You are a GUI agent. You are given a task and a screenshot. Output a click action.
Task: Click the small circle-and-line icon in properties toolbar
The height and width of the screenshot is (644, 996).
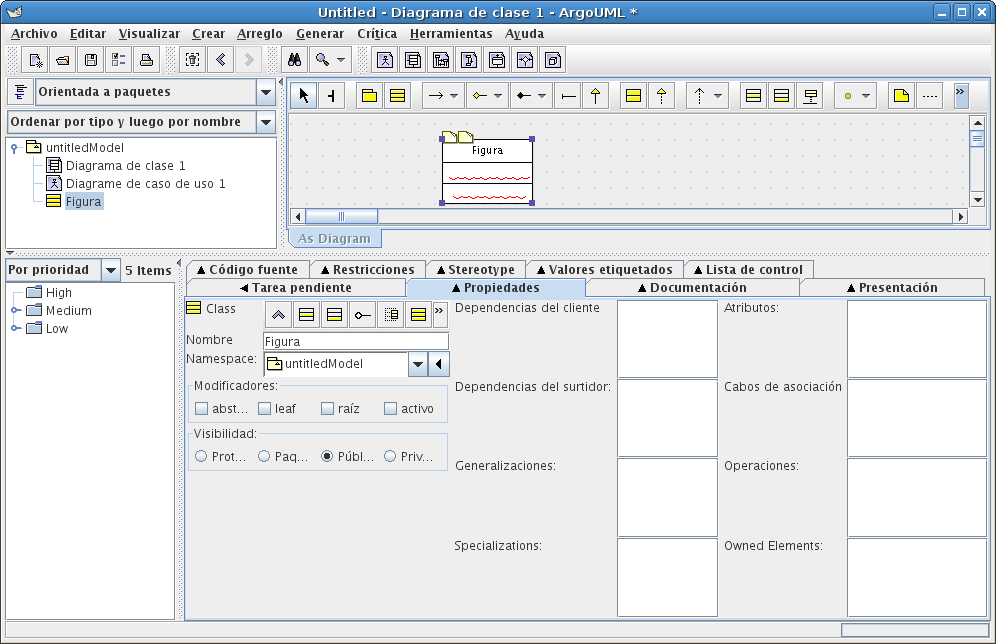(362, 314)
